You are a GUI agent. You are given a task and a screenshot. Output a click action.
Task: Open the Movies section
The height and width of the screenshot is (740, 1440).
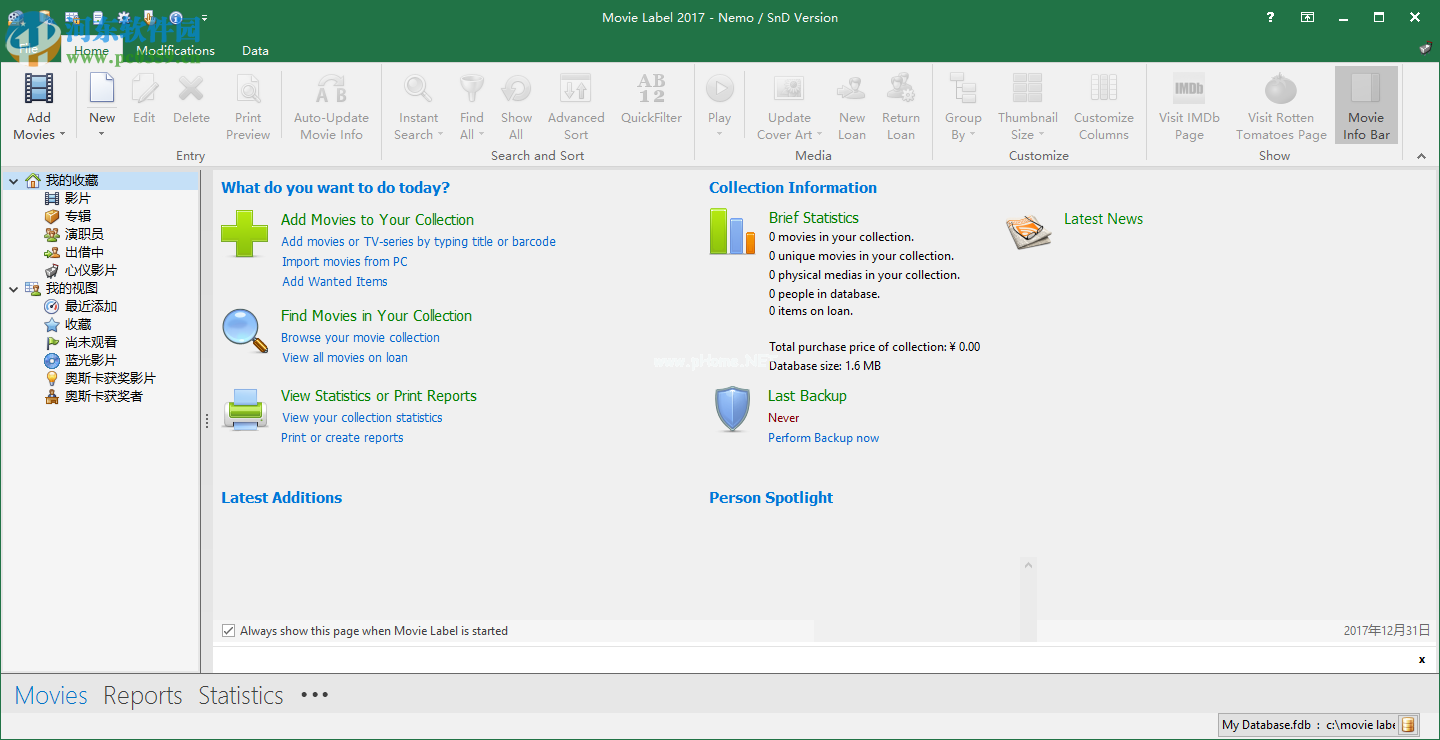(51, 695)
